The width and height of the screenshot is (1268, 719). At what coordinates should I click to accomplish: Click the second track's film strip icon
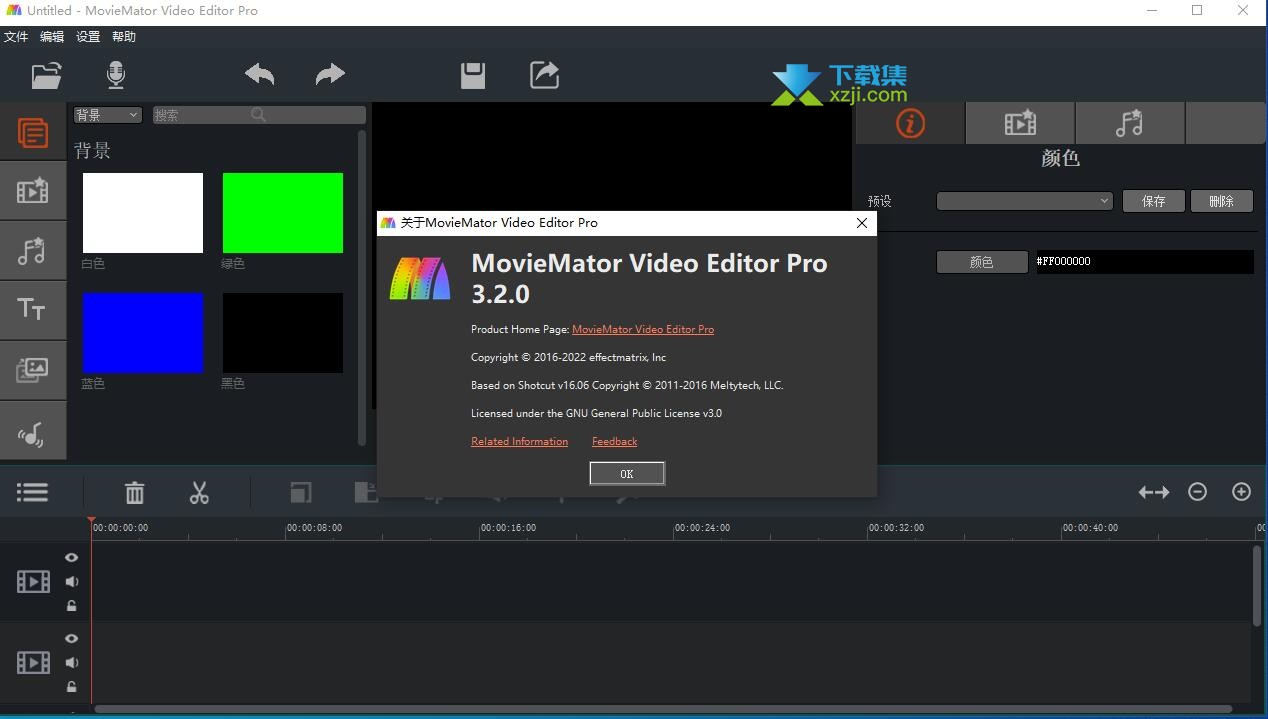(33, 662)
